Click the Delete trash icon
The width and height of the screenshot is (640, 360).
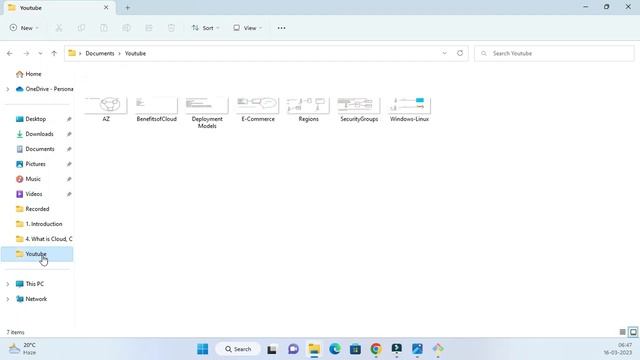click(x=171, y=28)
